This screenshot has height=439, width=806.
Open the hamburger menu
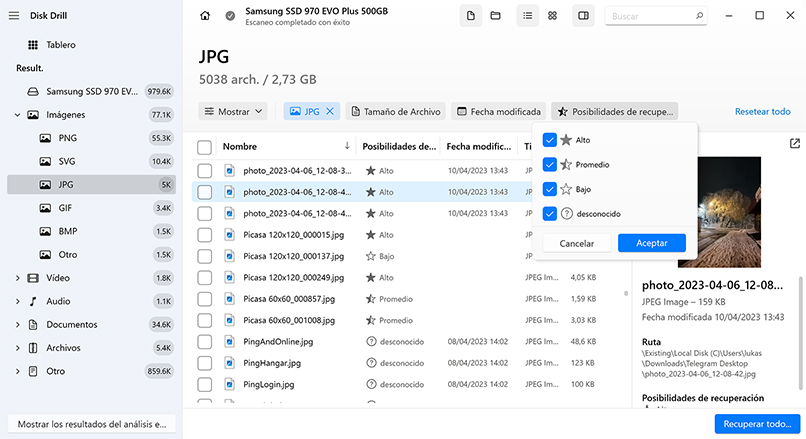[x=14, y=16]
